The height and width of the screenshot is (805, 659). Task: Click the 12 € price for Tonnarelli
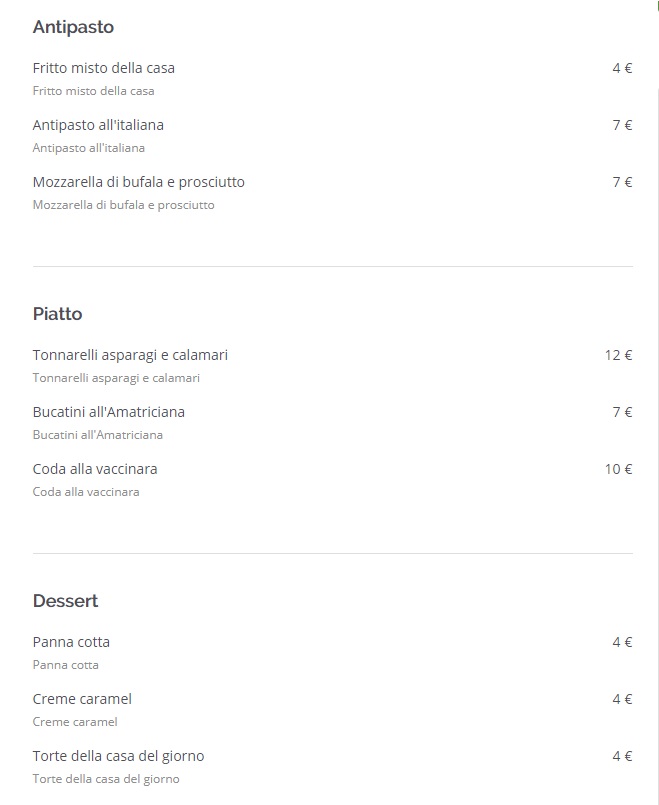pos(618,355)
